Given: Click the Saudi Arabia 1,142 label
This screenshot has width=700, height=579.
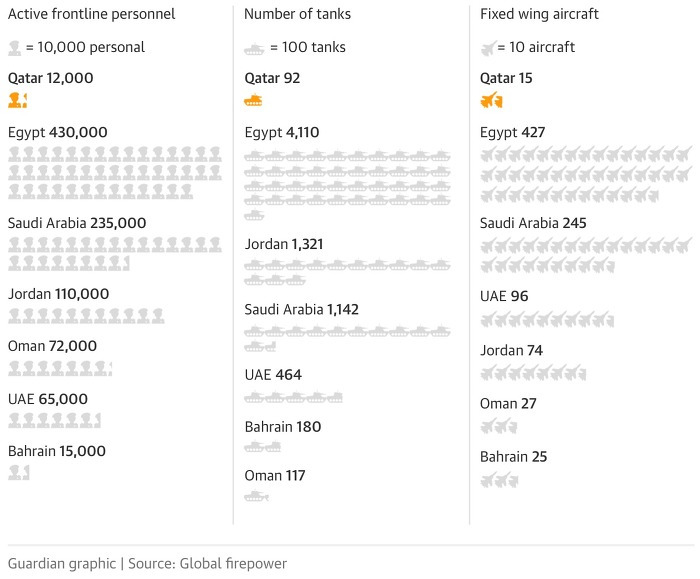Looking at the screenshot, I should click(301, 309).
